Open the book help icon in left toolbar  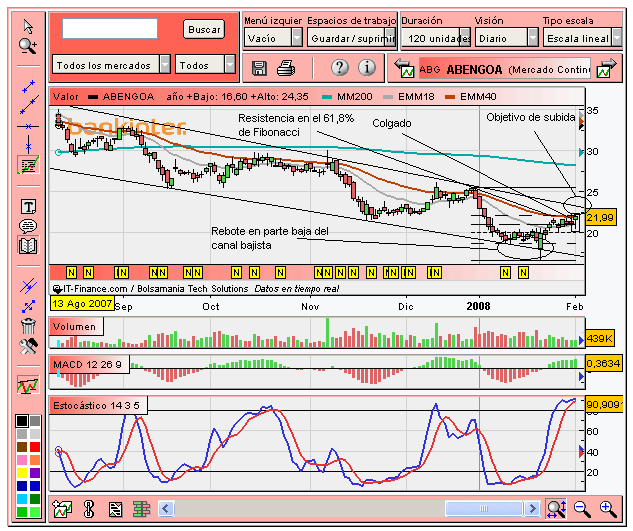[28, 245]
